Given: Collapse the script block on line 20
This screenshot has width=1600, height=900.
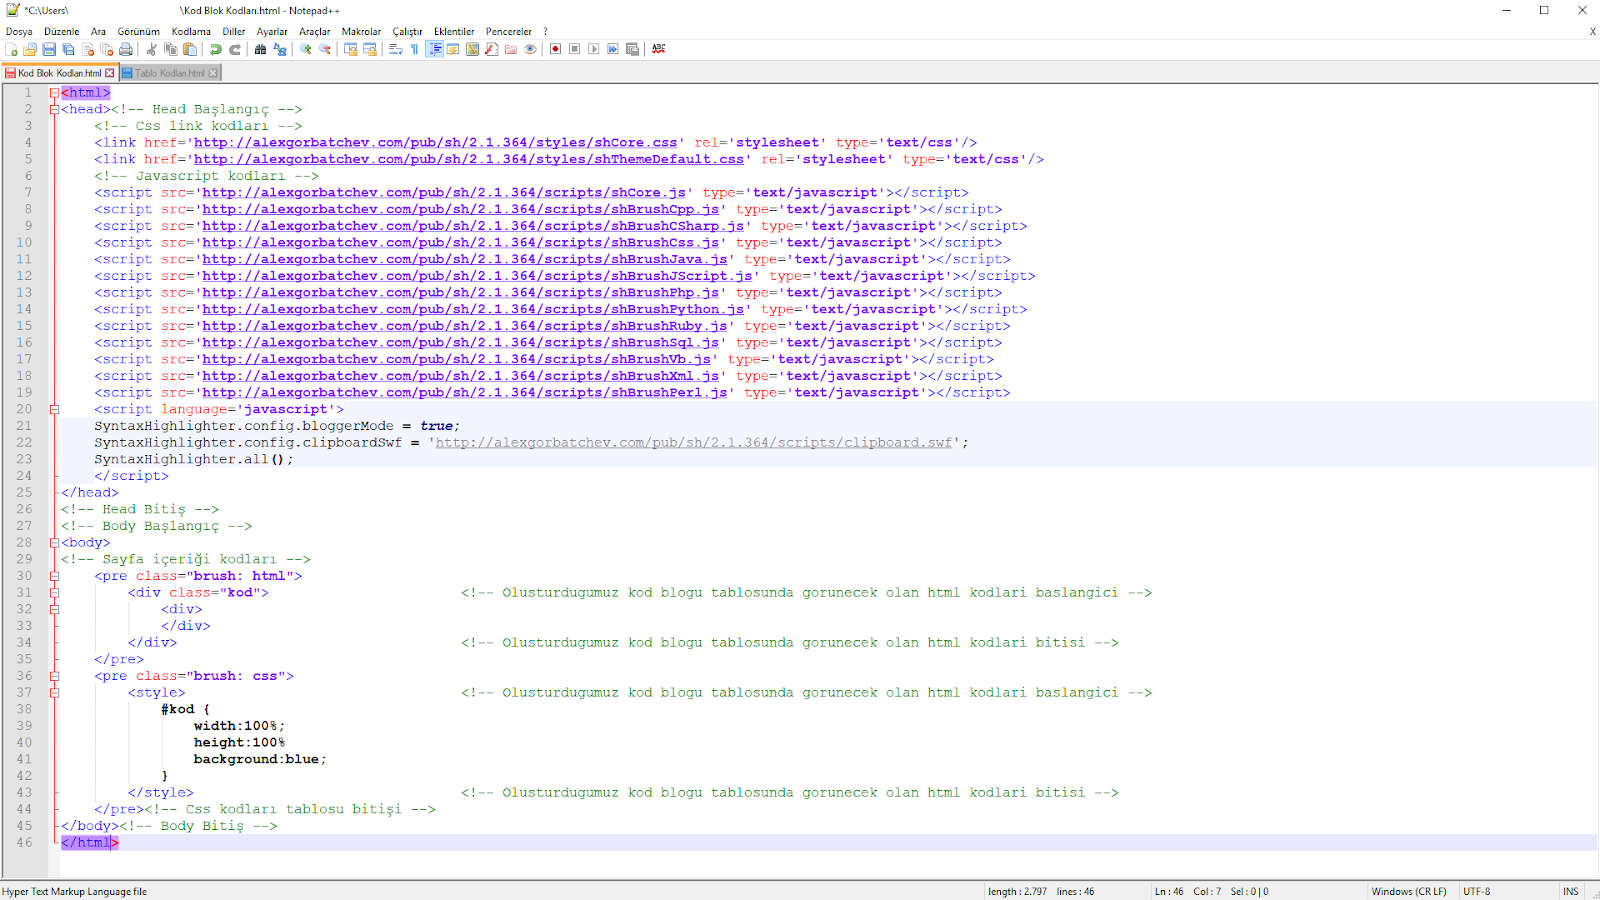Looking at the screenshot, I should tap(54, 409).
